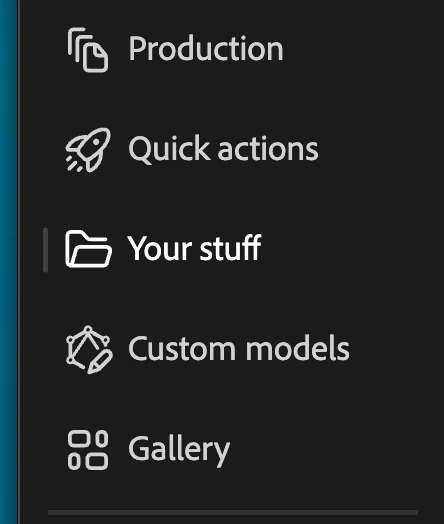This screenshot has width=444, height=524.
Task: Select the Your stuff open-folder icon
Action: coord(89,249)
